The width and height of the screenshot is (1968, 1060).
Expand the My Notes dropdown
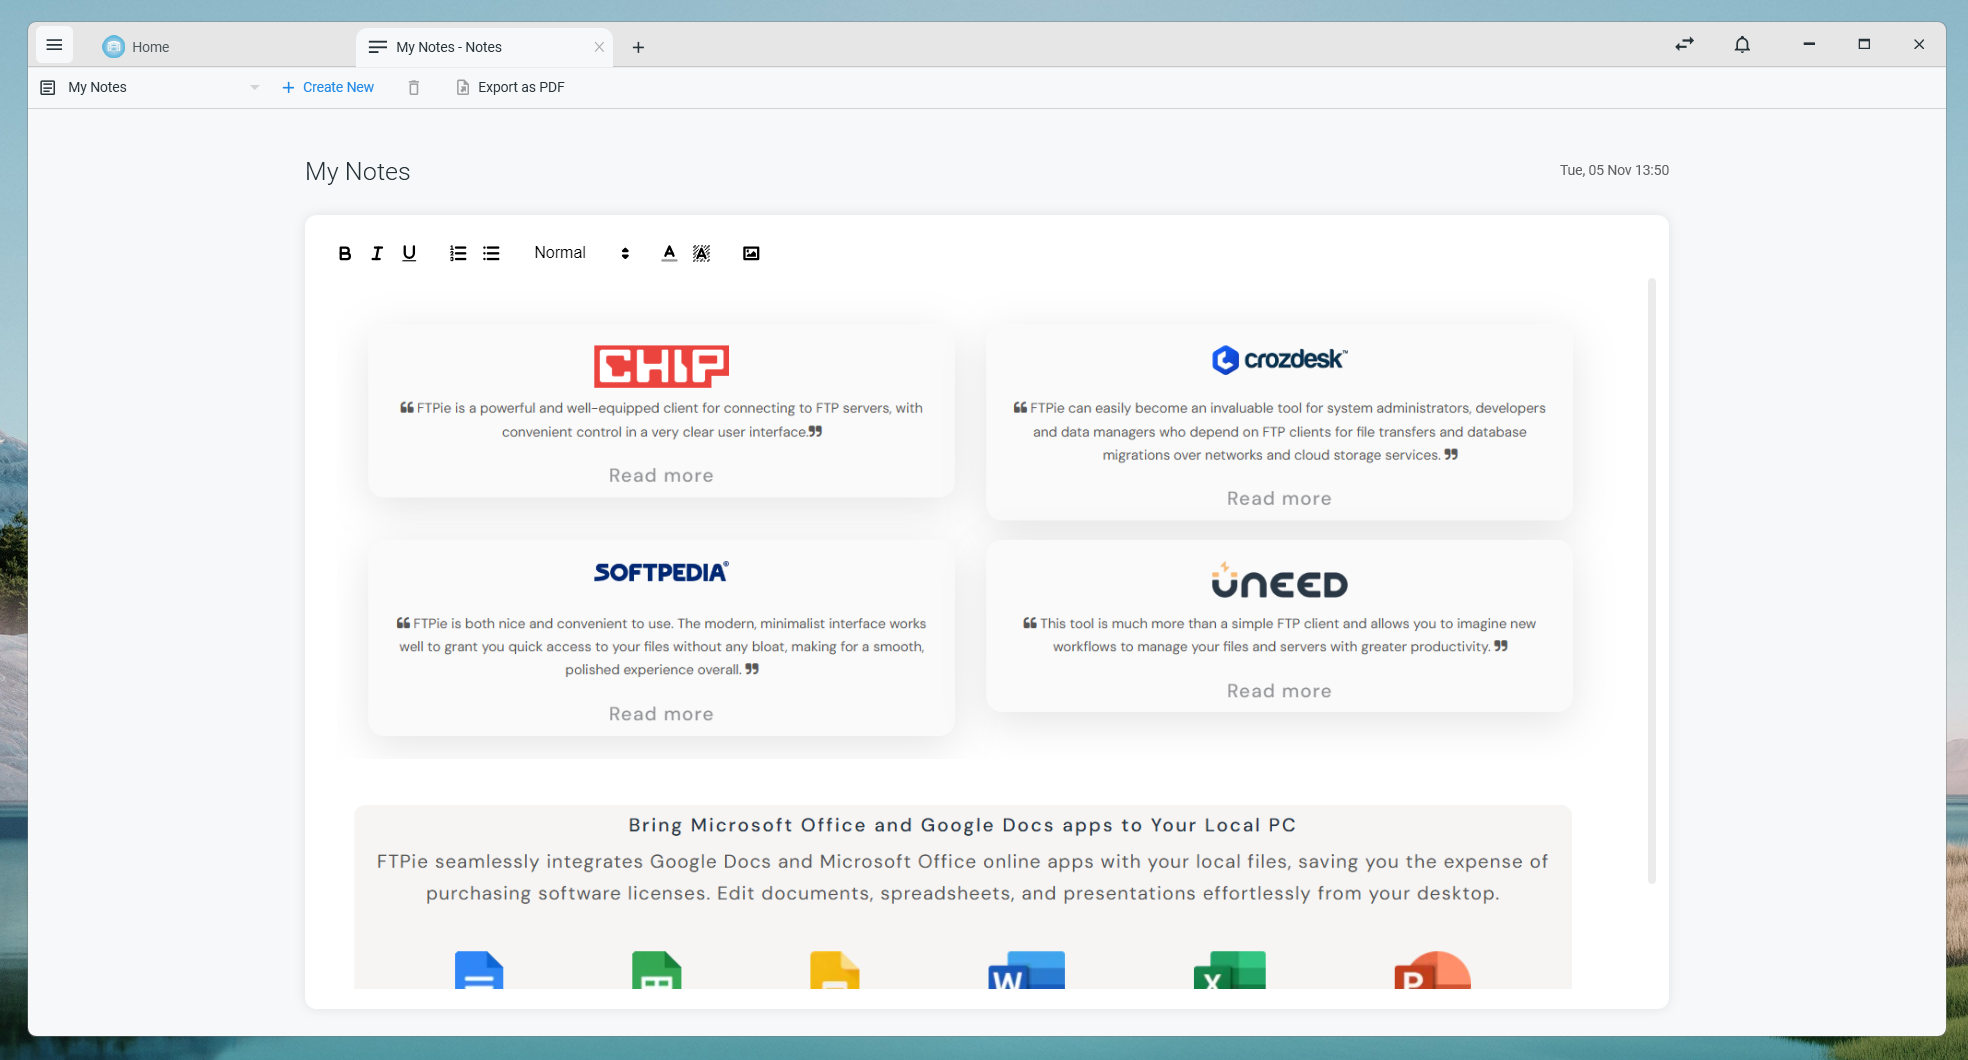point(255,87)
